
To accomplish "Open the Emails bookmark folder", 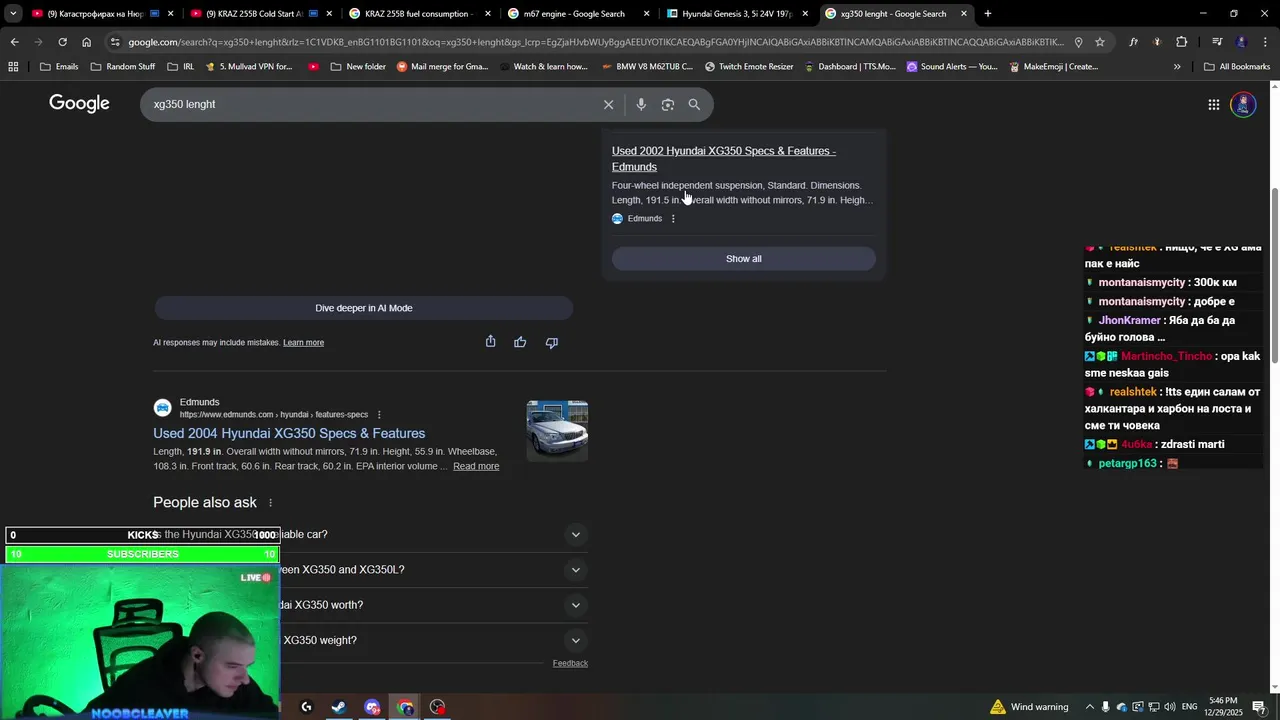I will tap(58, 67).
